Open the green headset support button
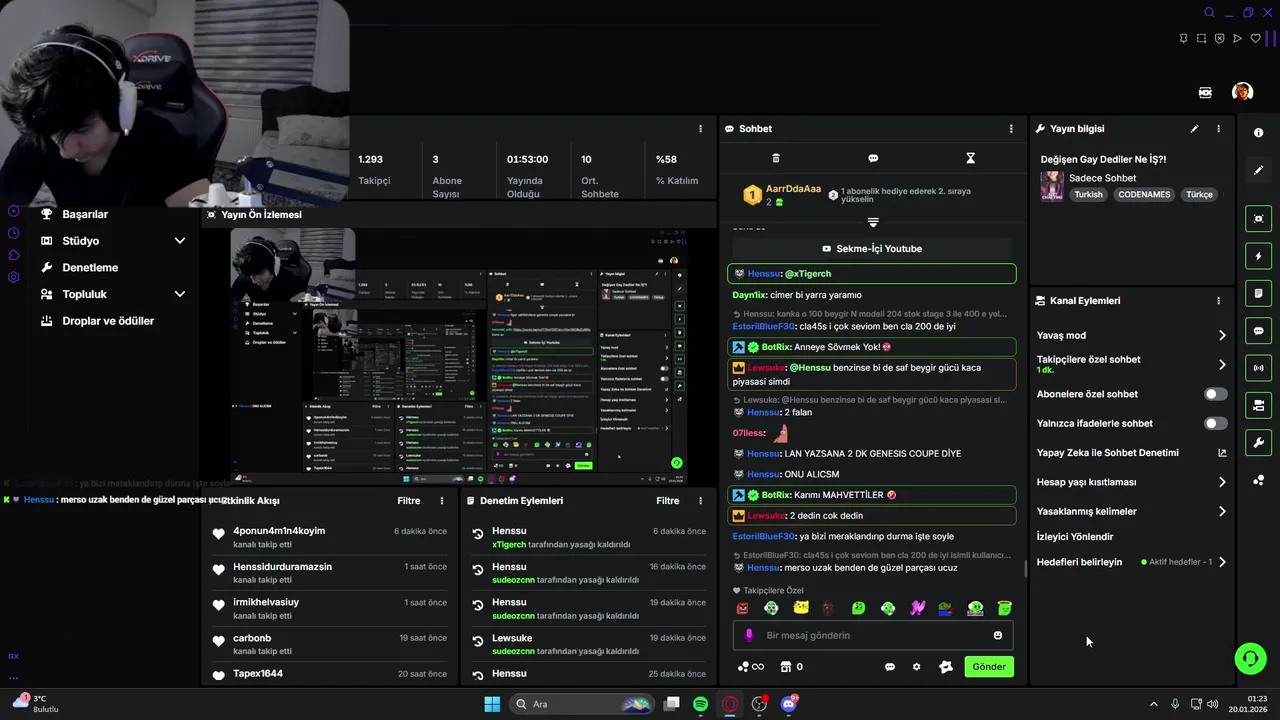The width and height of the screenshot is (1280, 720). pyautogui.click(x=1250, y=658)
